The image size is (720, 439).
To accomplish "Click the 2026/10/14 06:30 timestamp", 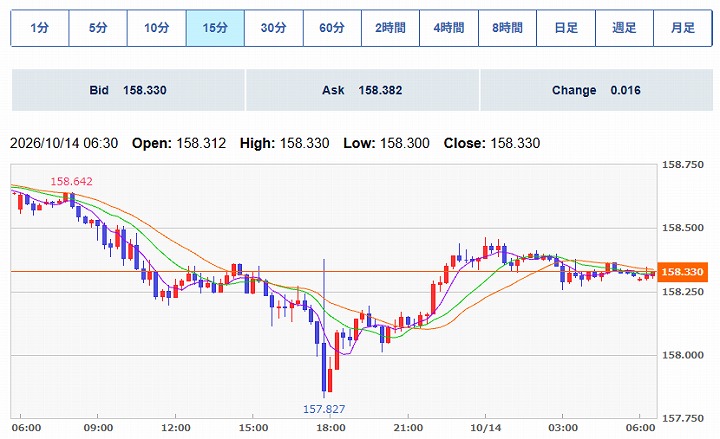I will click(64, 143).
